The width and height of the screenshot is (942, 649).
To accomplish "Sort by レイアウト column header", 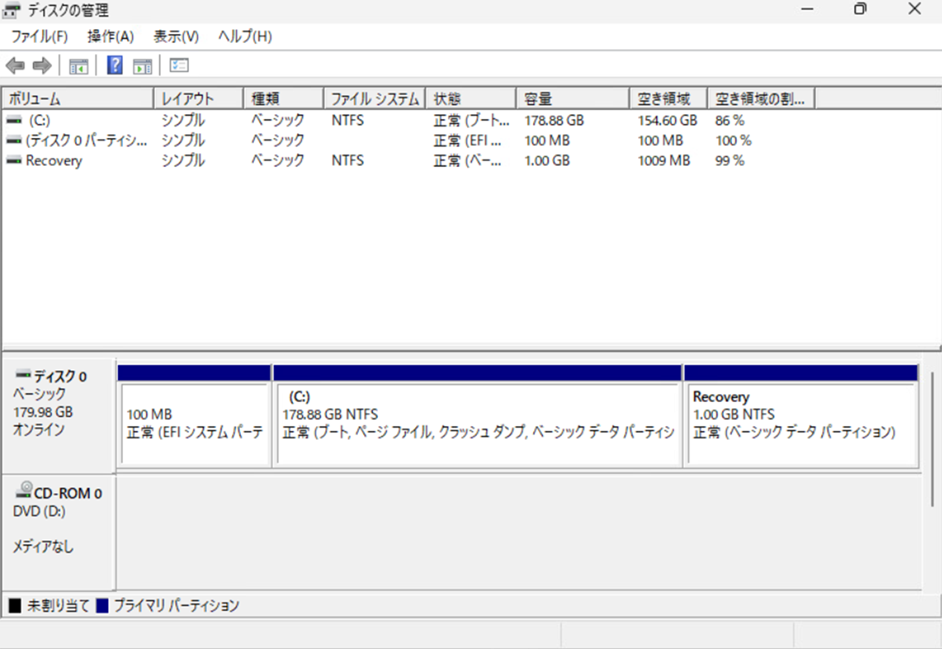I will (x=199, y=99).
